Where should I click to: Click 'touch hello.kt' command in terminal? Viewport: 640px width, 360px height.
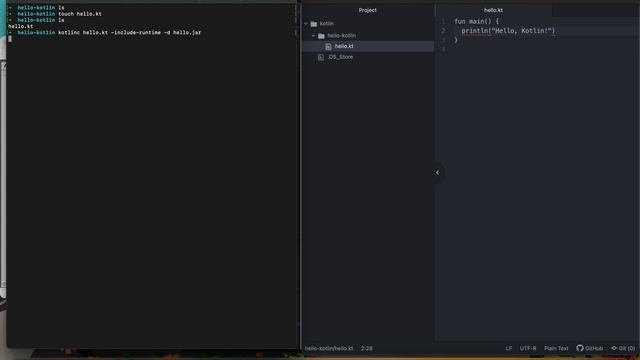pyautogui.click(x=80, y=14)
